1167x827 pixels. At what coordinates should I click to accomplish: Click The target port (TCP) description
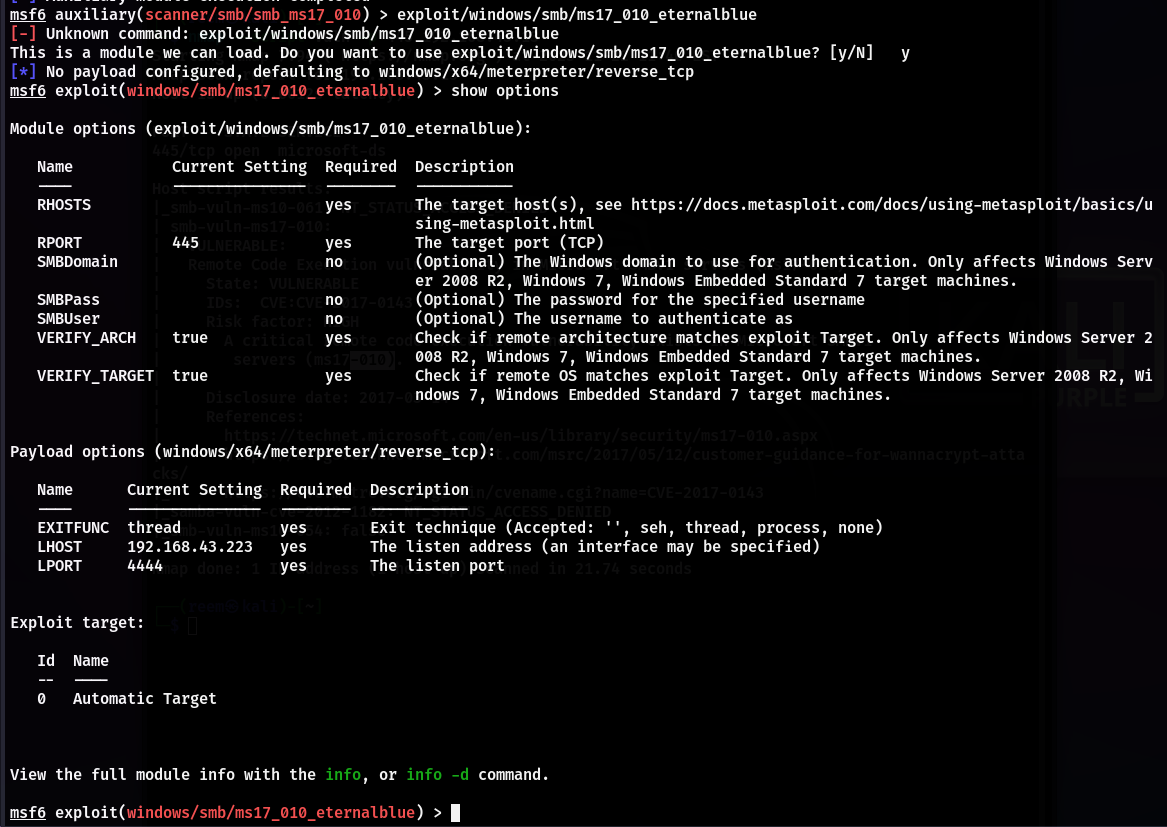click(510, 243)
